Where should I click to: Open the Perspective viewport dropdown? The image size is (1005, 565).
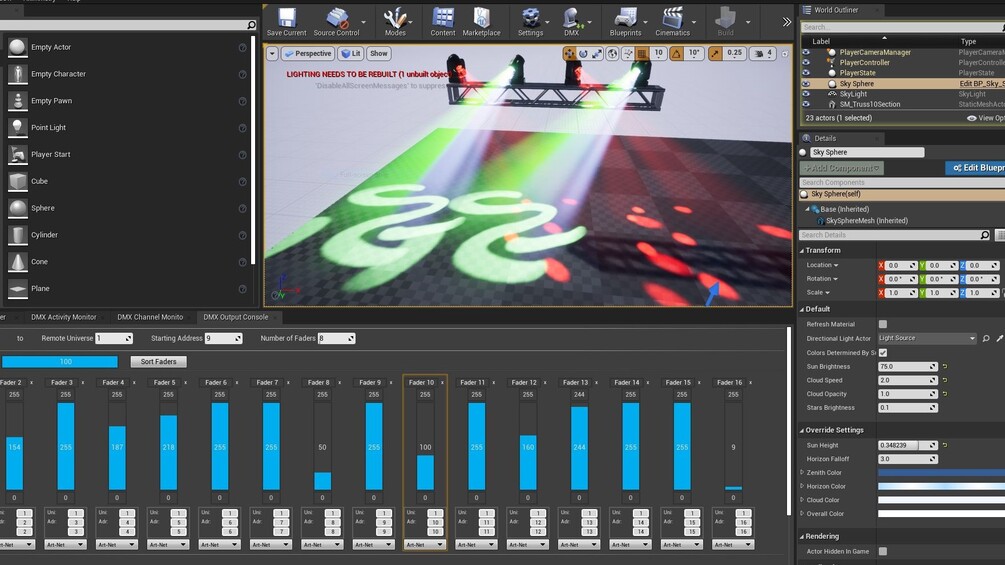point(308,54)
